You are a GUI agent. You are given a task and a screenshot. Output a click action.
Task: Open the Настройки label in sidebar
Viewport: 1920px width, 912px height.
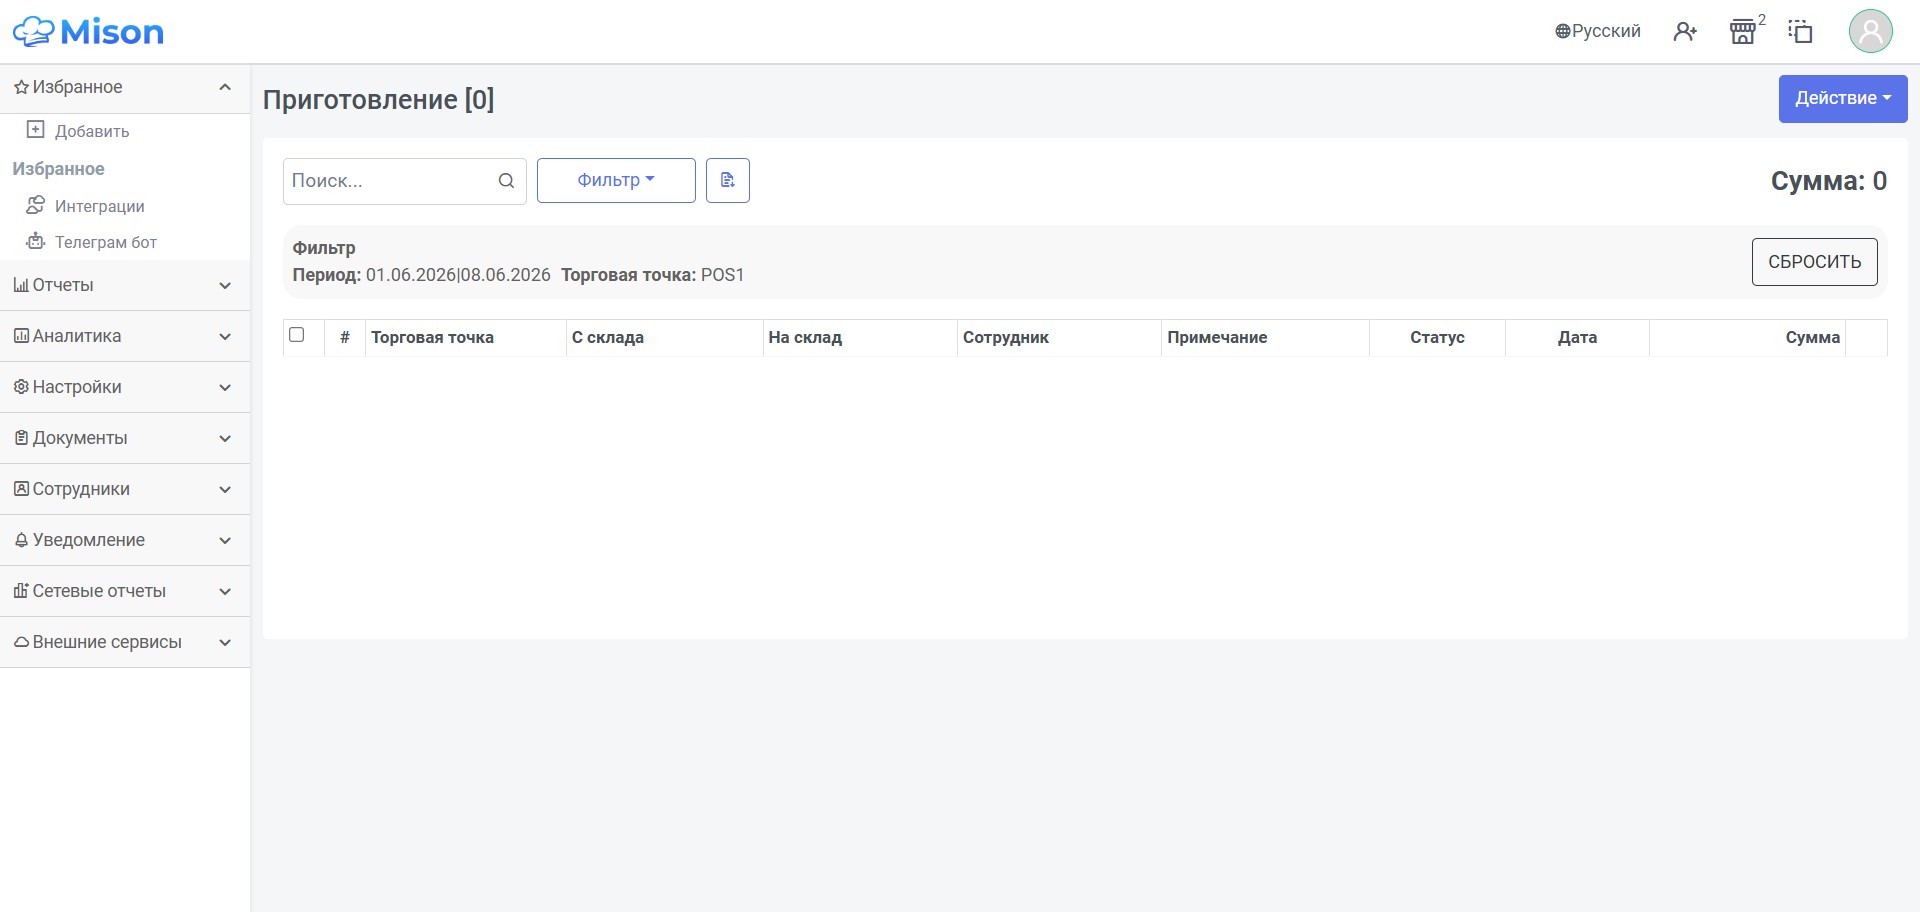click(77, 387)
